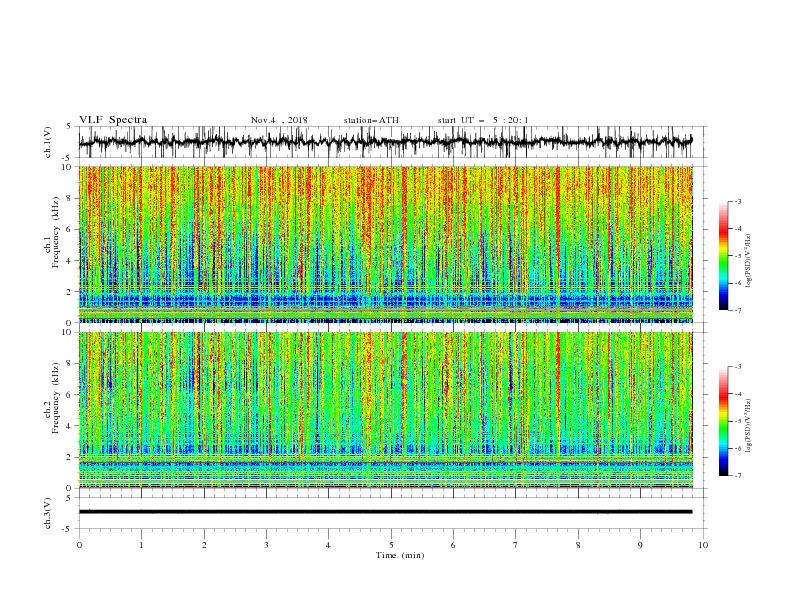Click time axis tick label "0"

click(79, 545)
